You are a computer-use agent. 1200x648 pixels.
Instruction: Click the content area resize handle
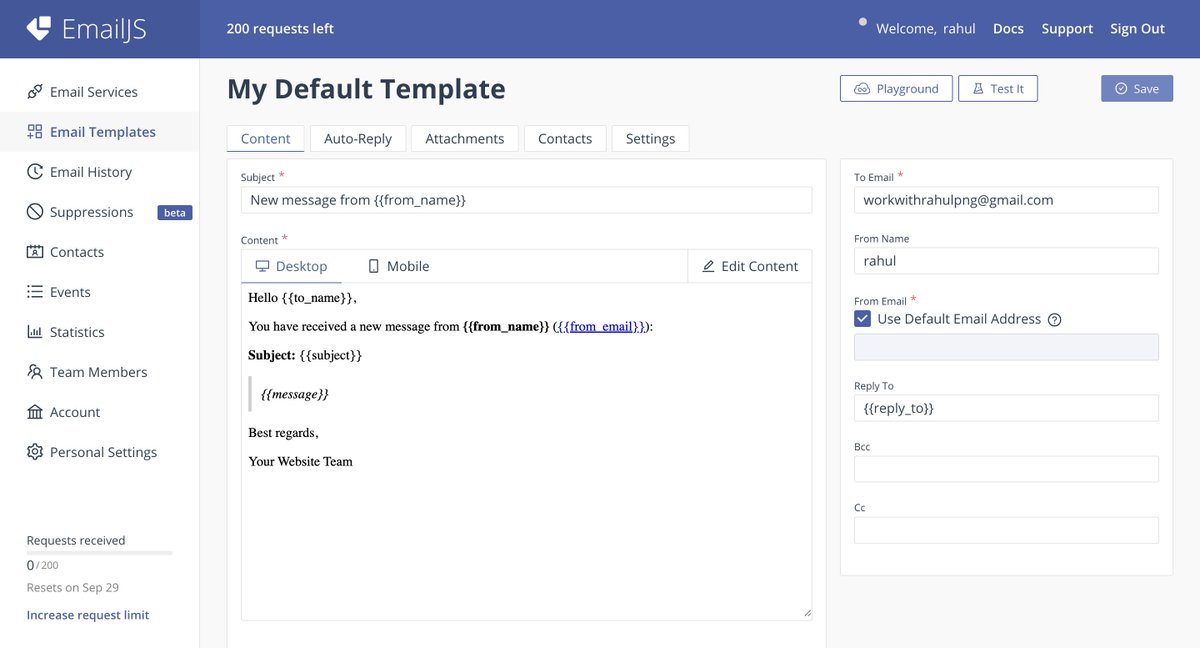pos(806,613)
